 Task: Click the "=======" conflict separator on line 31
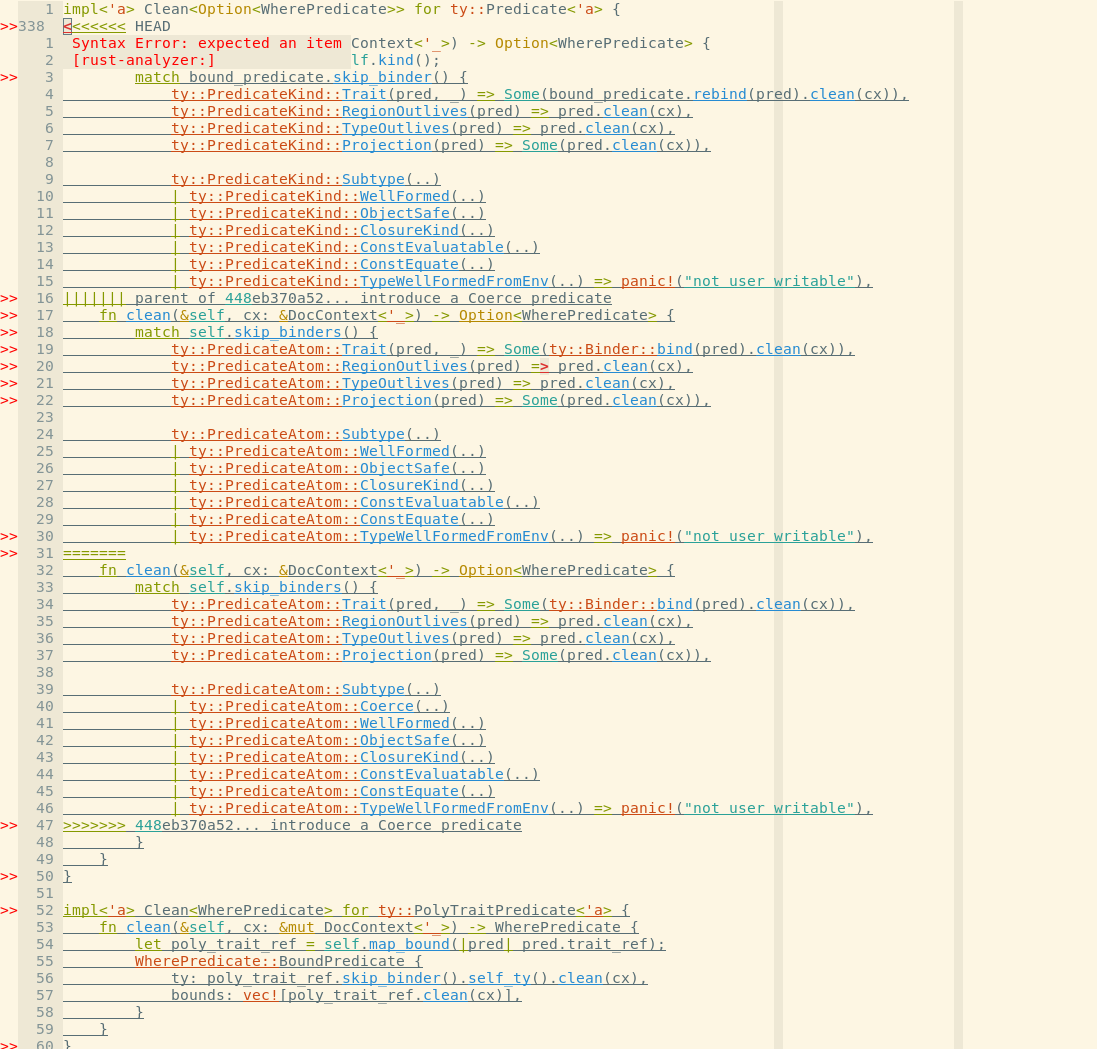[x=94, y=552]
